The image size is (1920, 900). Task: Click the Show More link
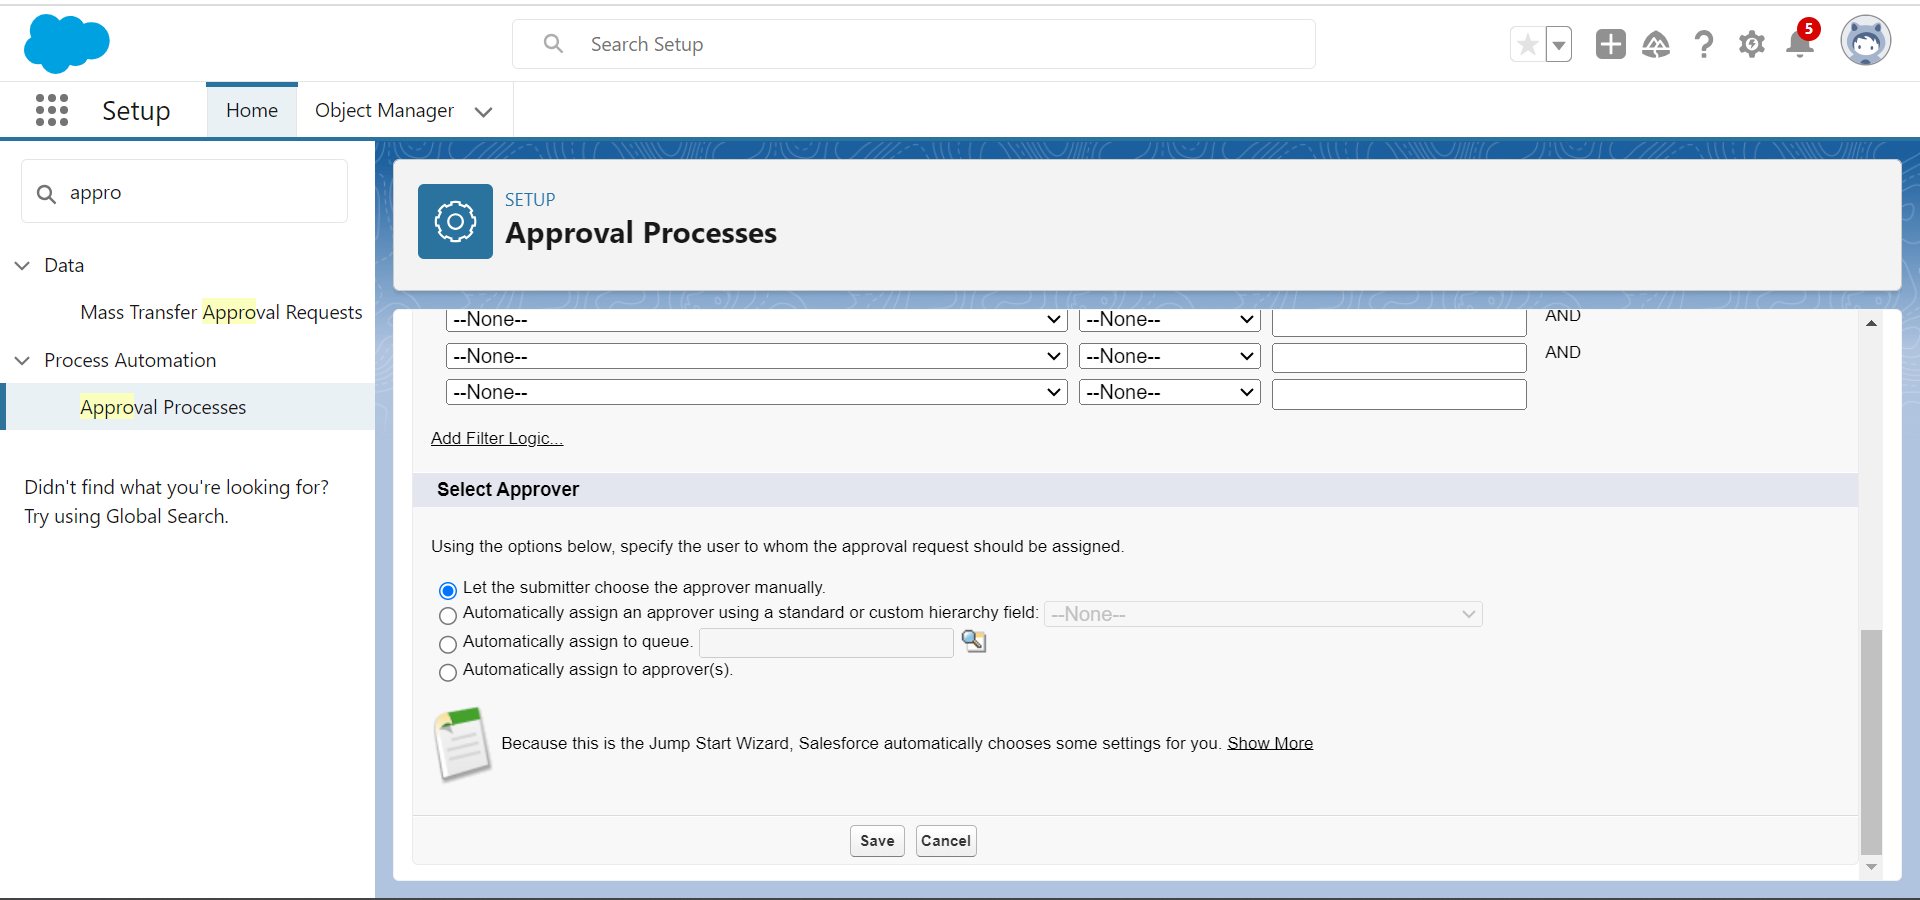(1270, 743)
